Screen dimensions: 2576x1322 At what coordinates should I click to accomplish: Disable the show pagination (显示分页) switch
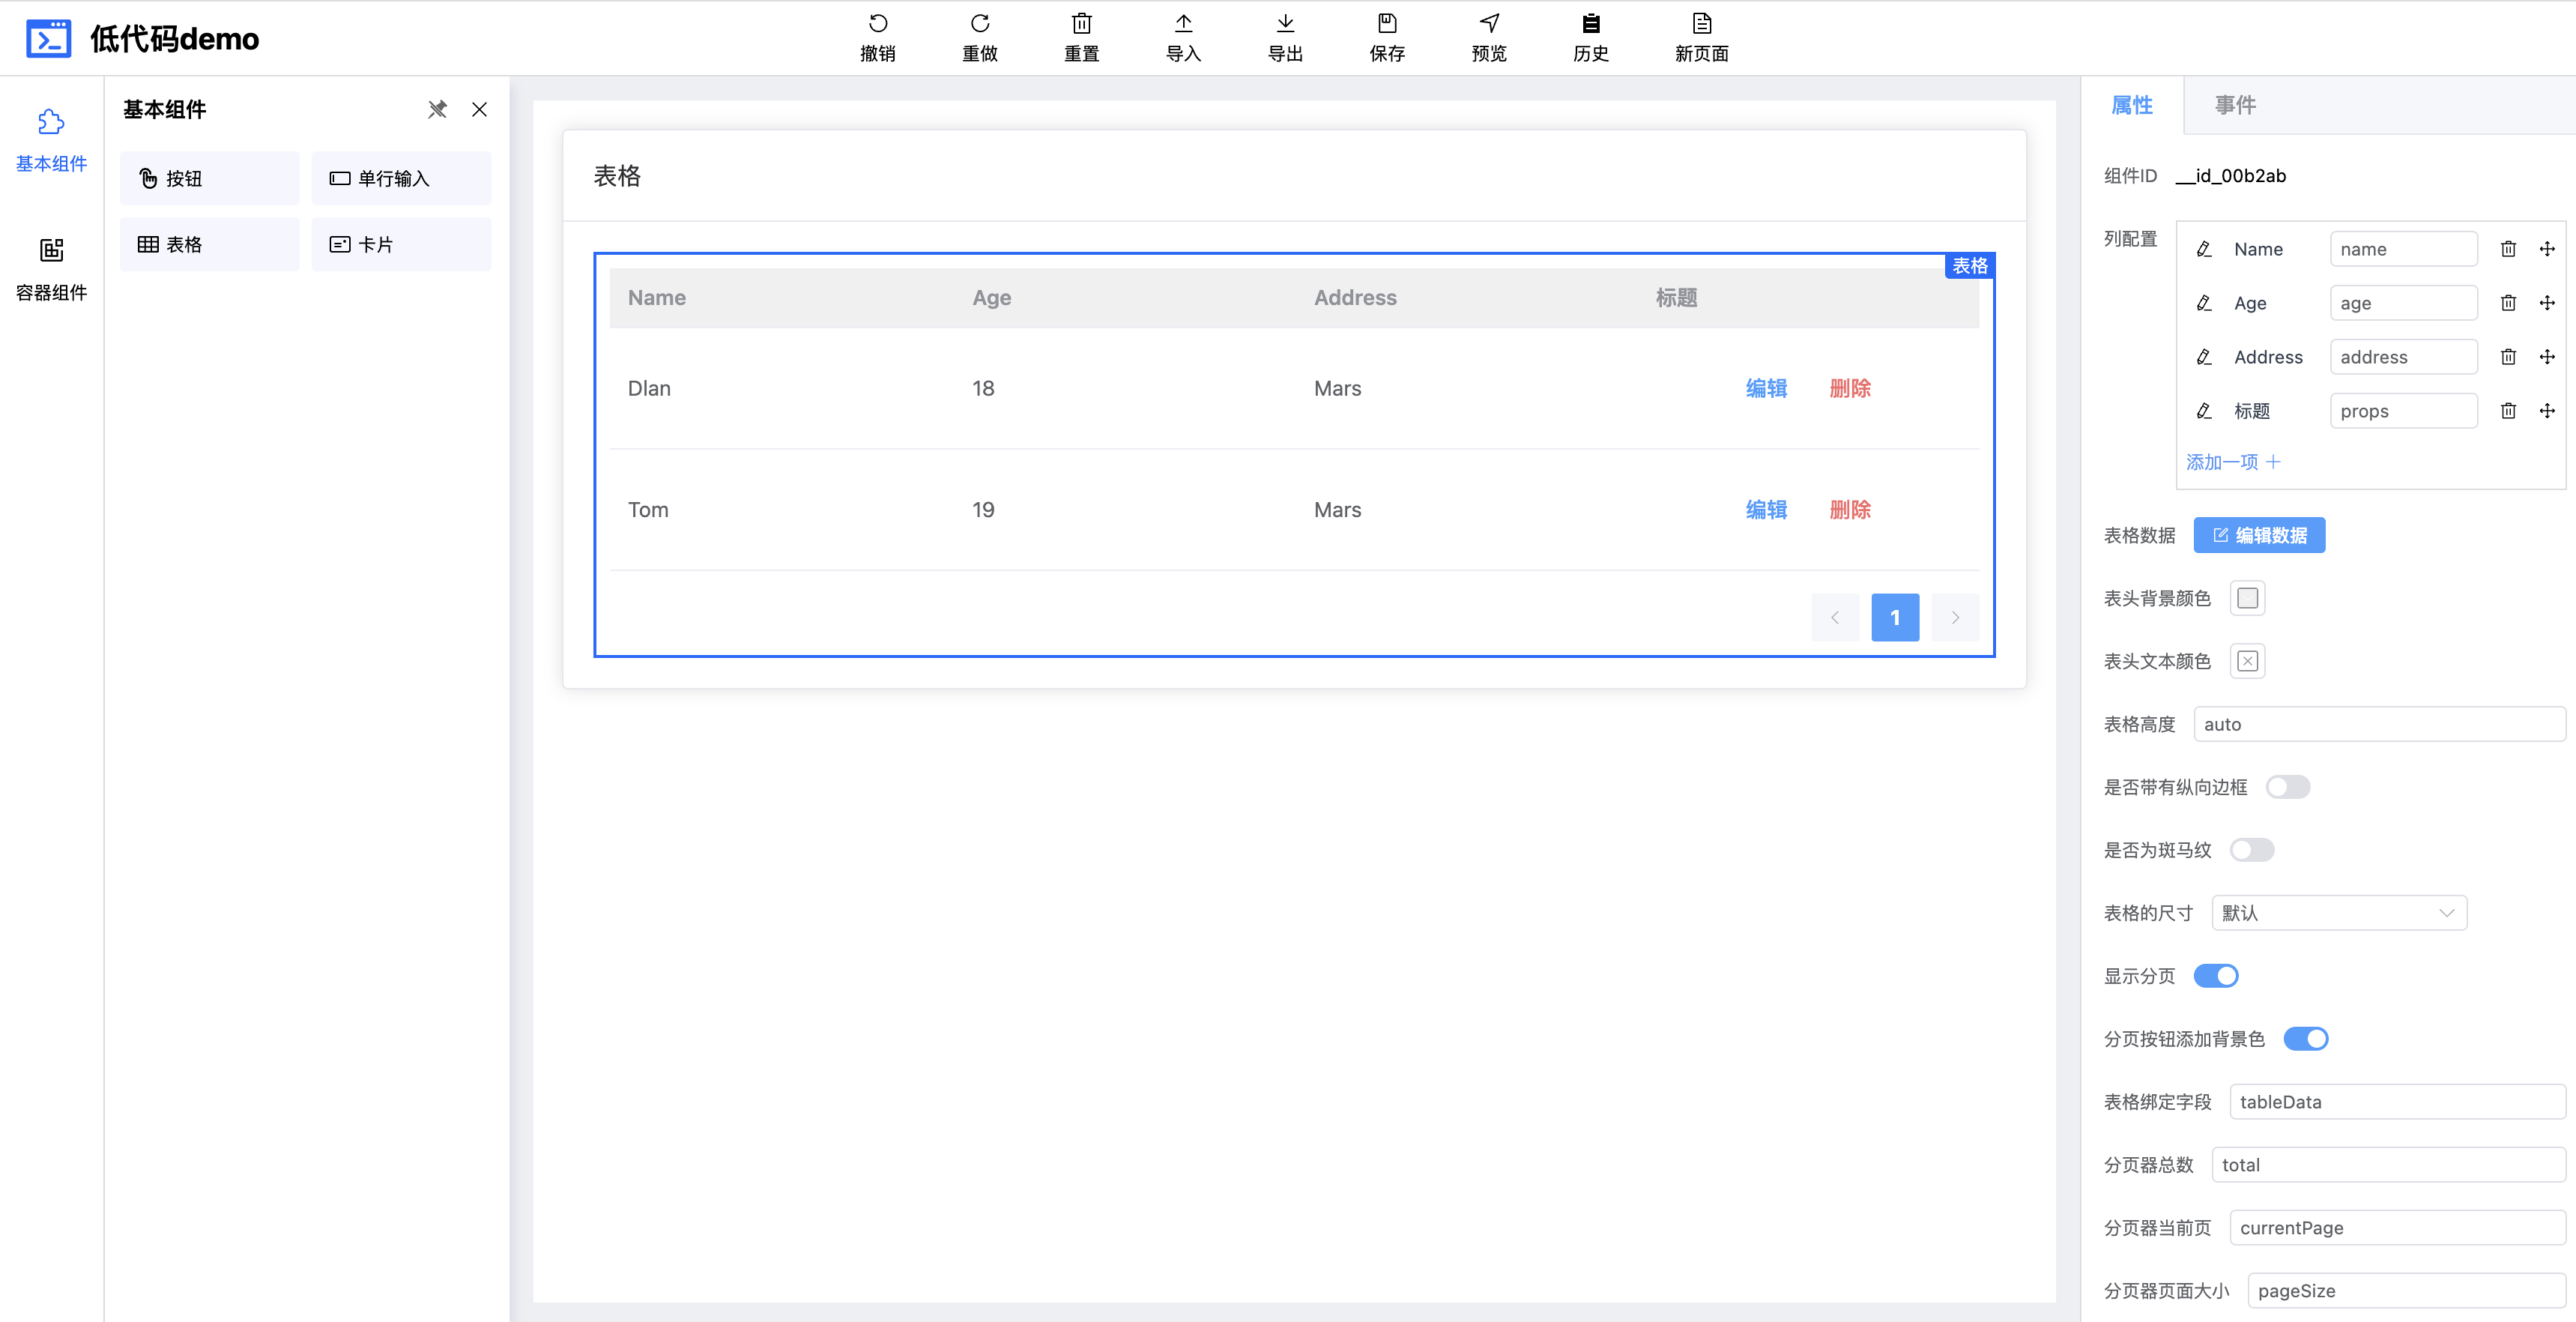click(2215, 976)
